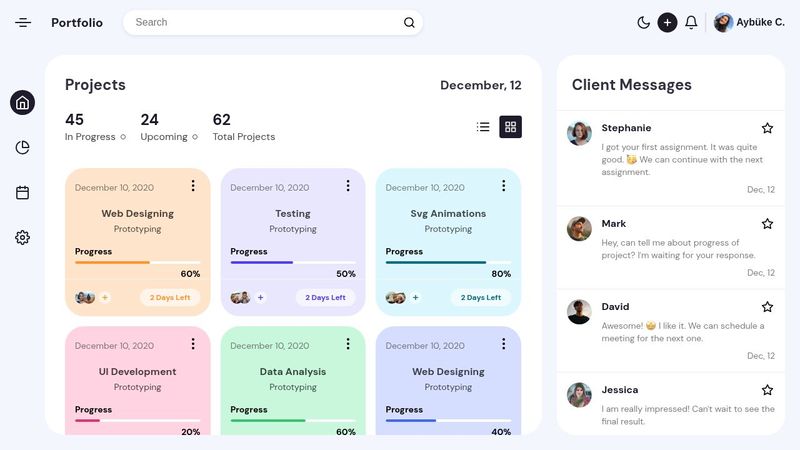Click the orange Web Designing 60% progress bar

click(x=138, y=262)
